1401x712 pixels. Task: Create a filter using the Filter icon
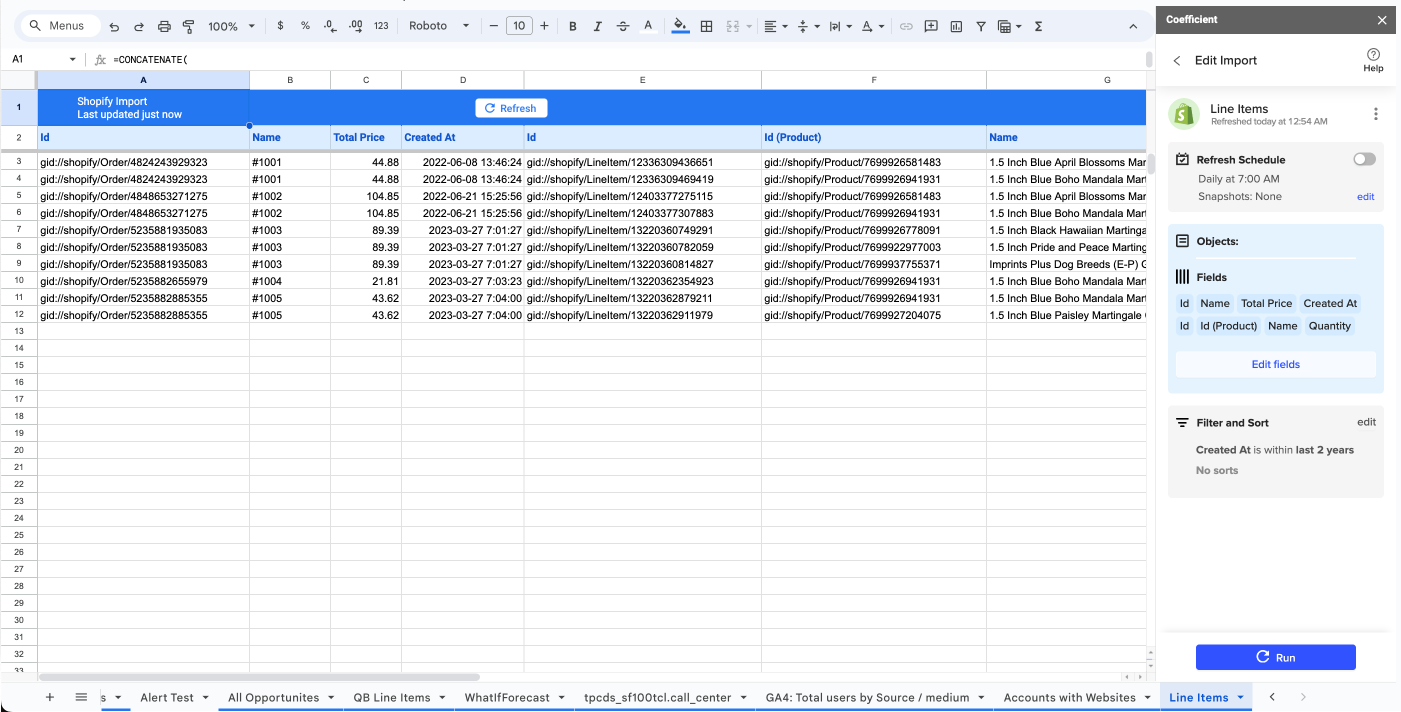[981, 25]
